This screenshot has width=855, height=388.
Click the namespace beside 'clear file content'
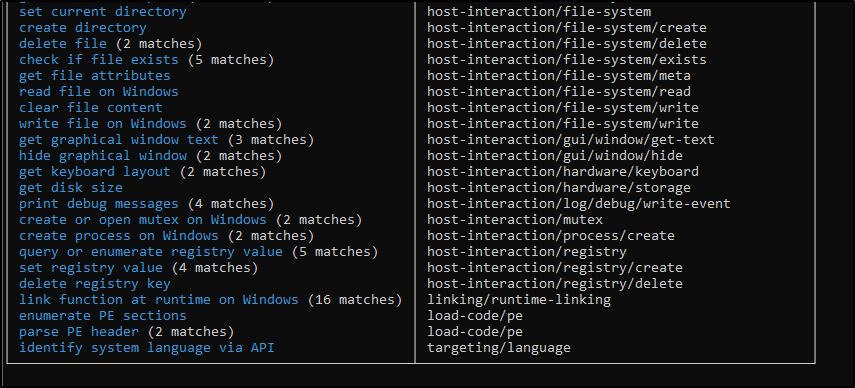click(x=563, y=107)
